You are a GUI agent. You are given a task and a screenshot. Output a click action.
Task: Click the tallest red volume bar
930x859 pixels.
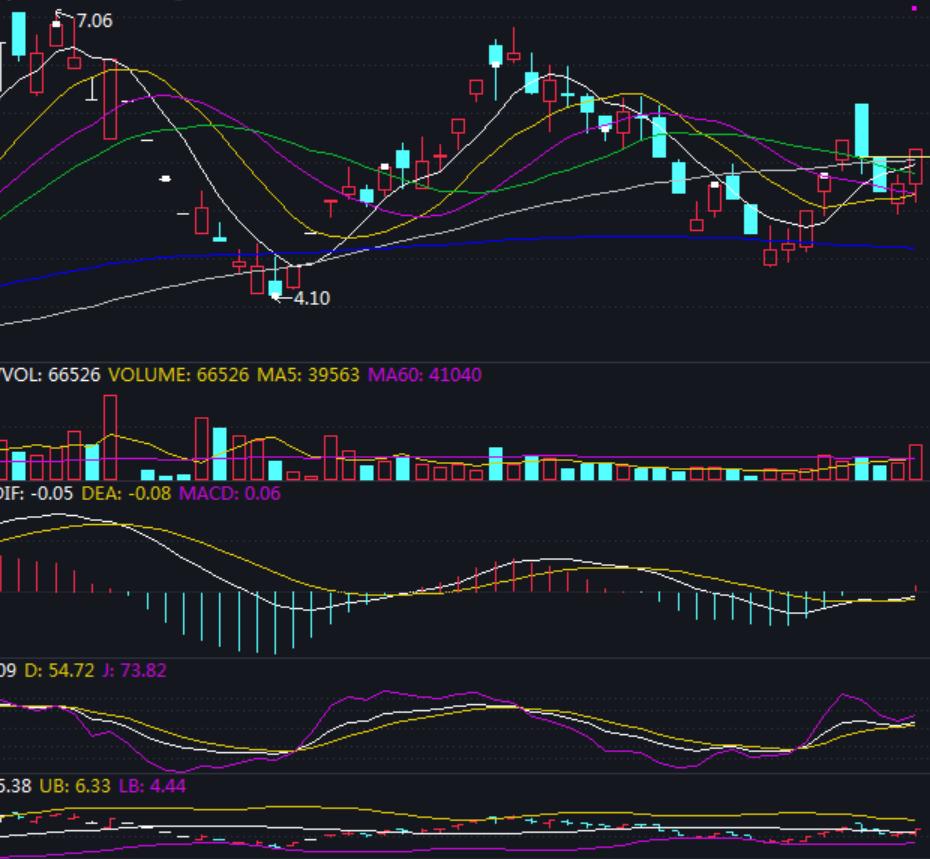point(110,437)
